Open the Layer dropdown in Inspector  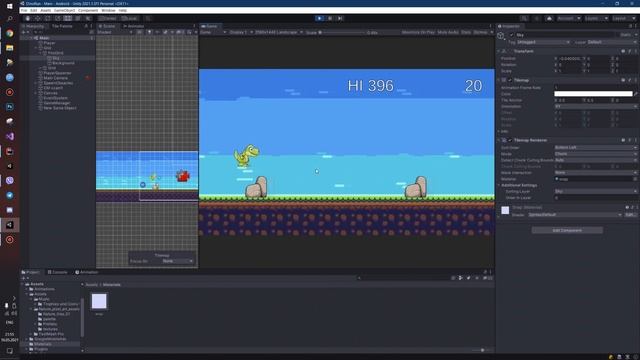pos(611,42)
